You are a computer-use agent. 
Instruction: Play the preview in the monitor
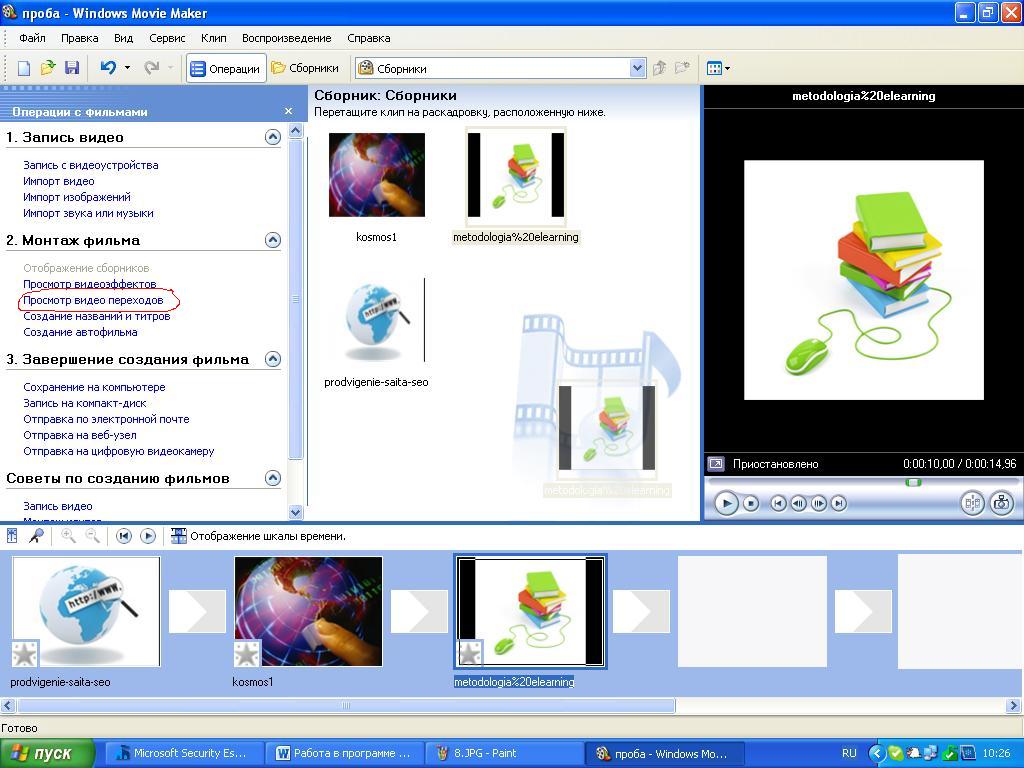tap(726, 504)
